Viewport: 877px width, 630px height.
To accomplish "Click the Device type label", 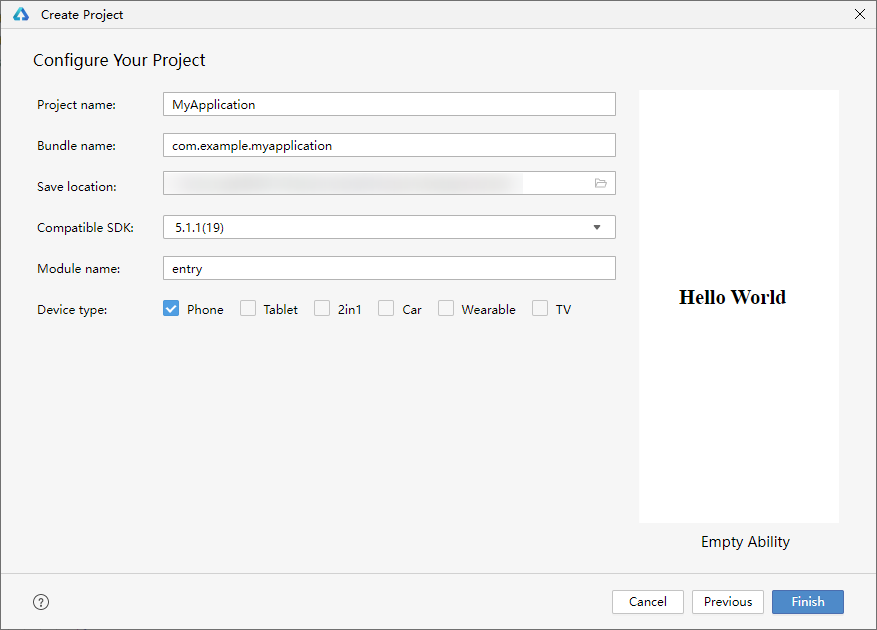I will click(72, 309).
